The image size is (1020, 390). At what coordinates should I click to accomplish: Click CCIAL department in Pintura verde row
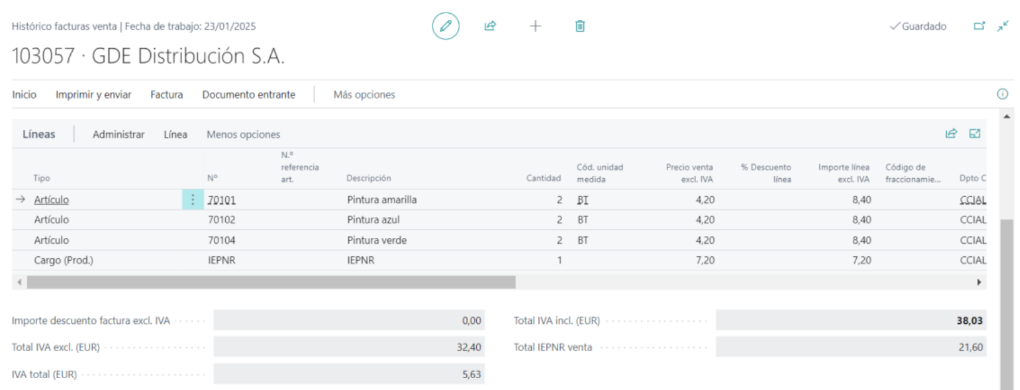click(x=973, y=240)
